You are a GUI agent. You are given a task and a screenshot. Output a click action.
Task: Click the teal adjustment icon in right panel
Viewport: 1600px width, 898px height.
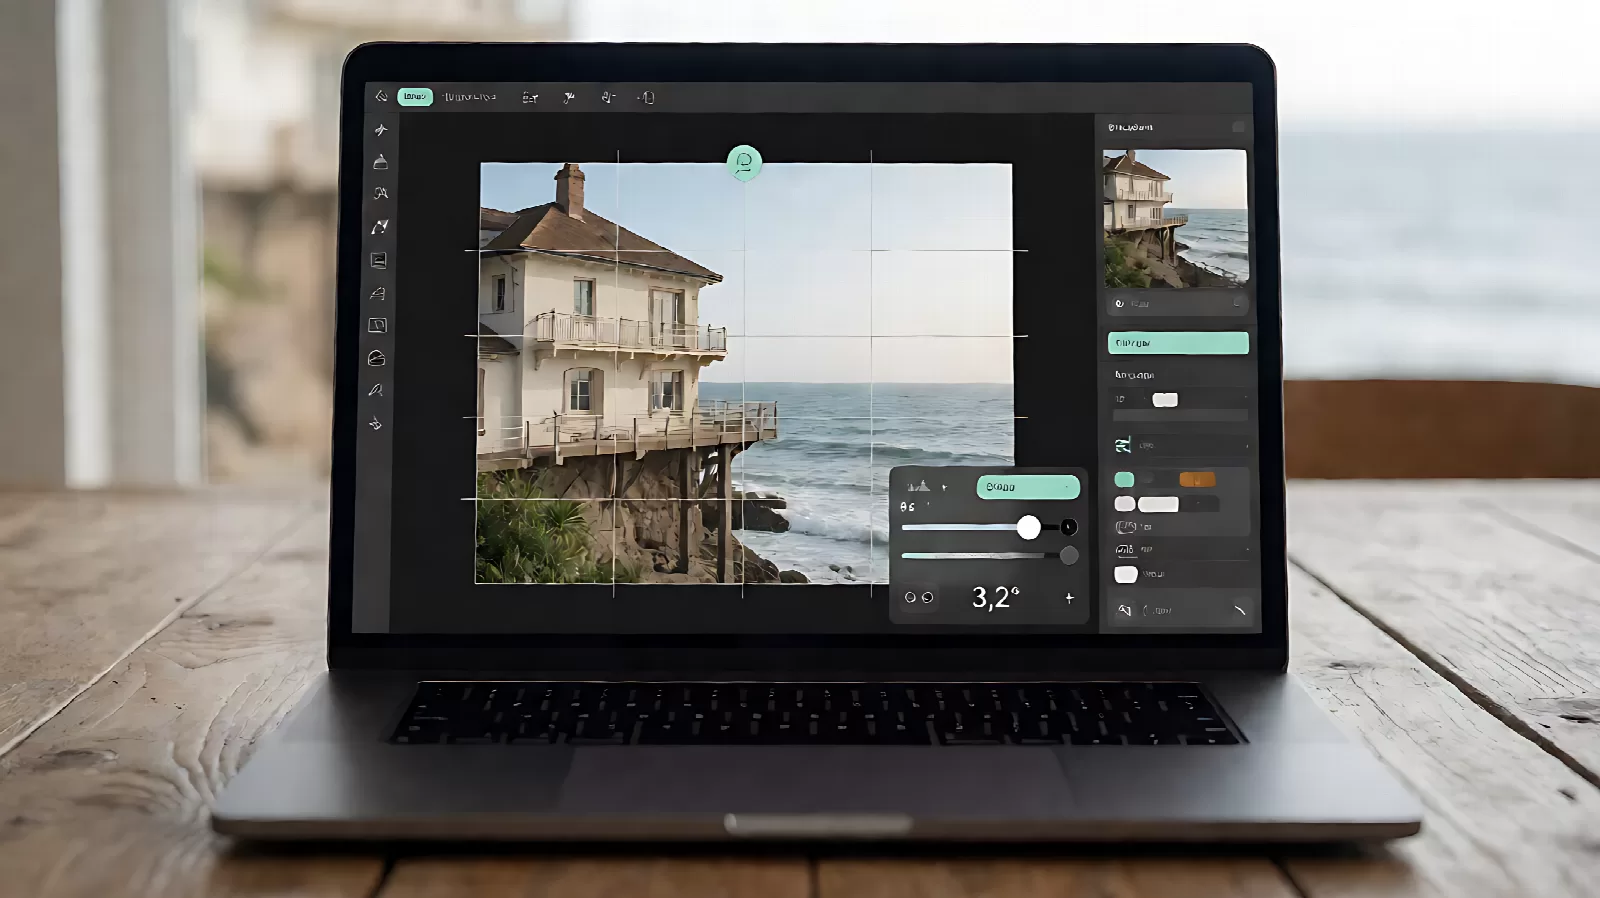tap(1123, 445)
